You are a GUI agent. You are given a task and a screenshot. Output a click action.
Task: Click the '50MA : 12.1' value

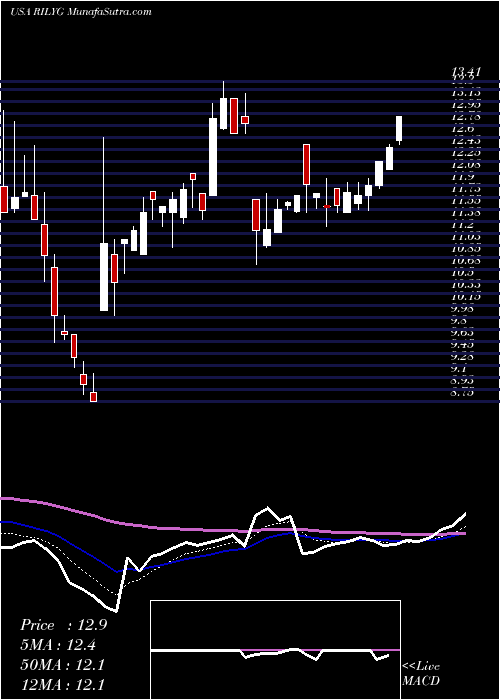tap(62, 665)
